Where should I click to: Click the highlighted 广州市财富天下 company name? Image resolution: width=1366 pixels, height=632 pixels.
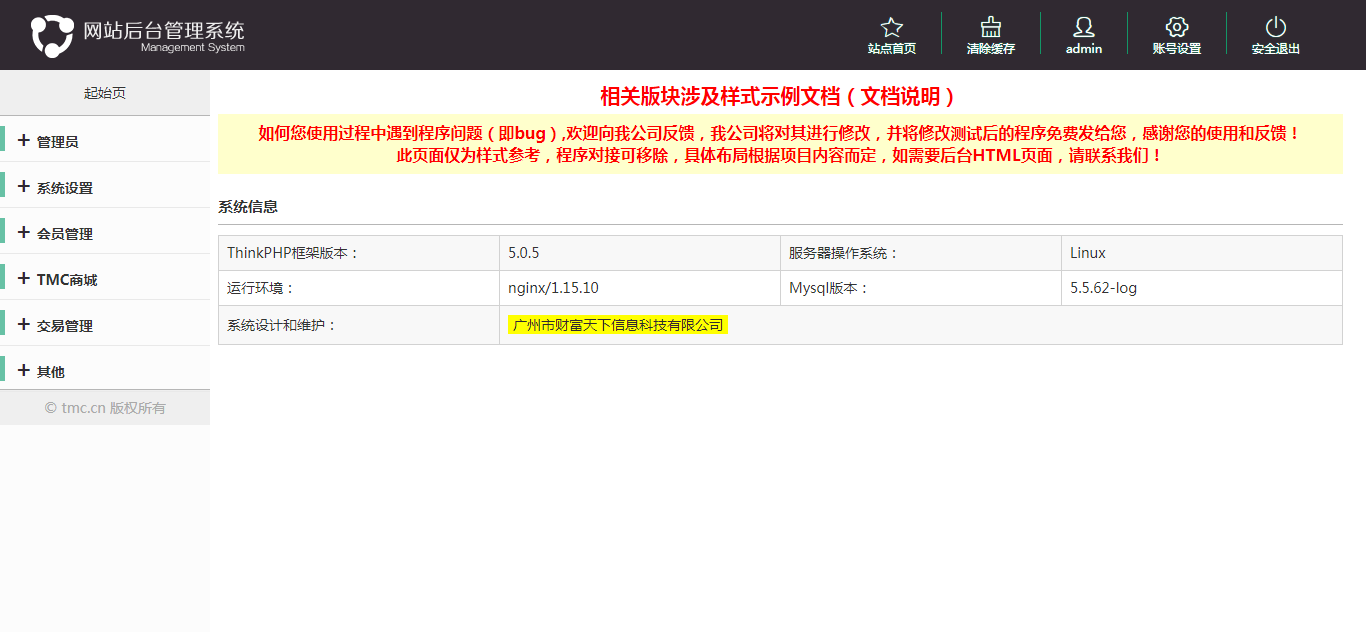tap(617, 326)
